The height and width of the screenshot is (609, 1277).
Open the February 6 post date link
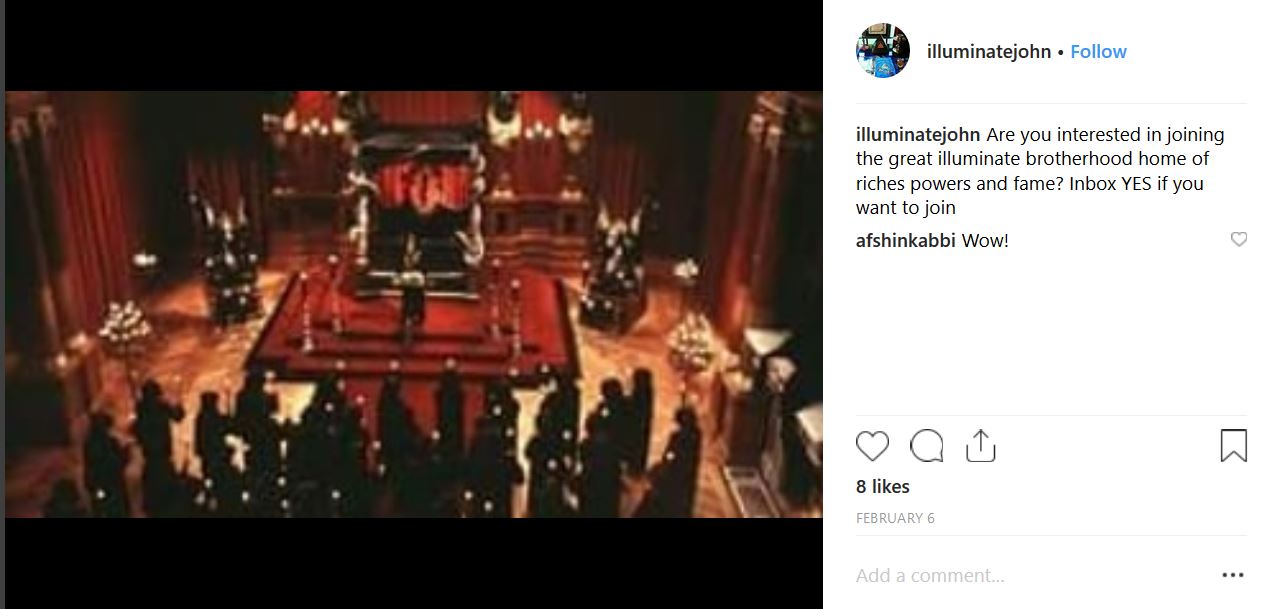tap(895, 518)
